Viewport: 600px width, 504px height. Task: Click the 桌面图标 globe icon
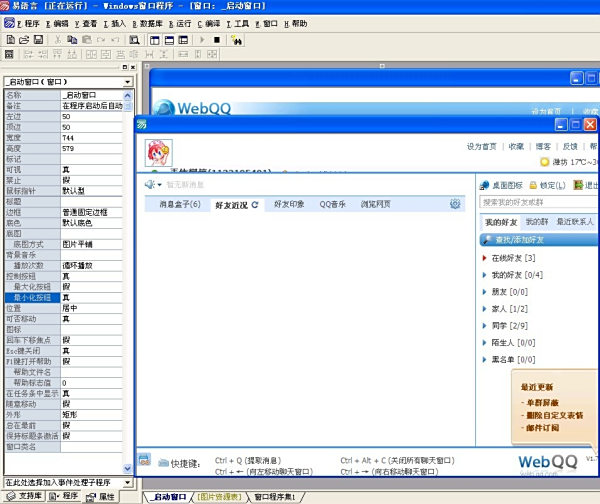(484, 185)
